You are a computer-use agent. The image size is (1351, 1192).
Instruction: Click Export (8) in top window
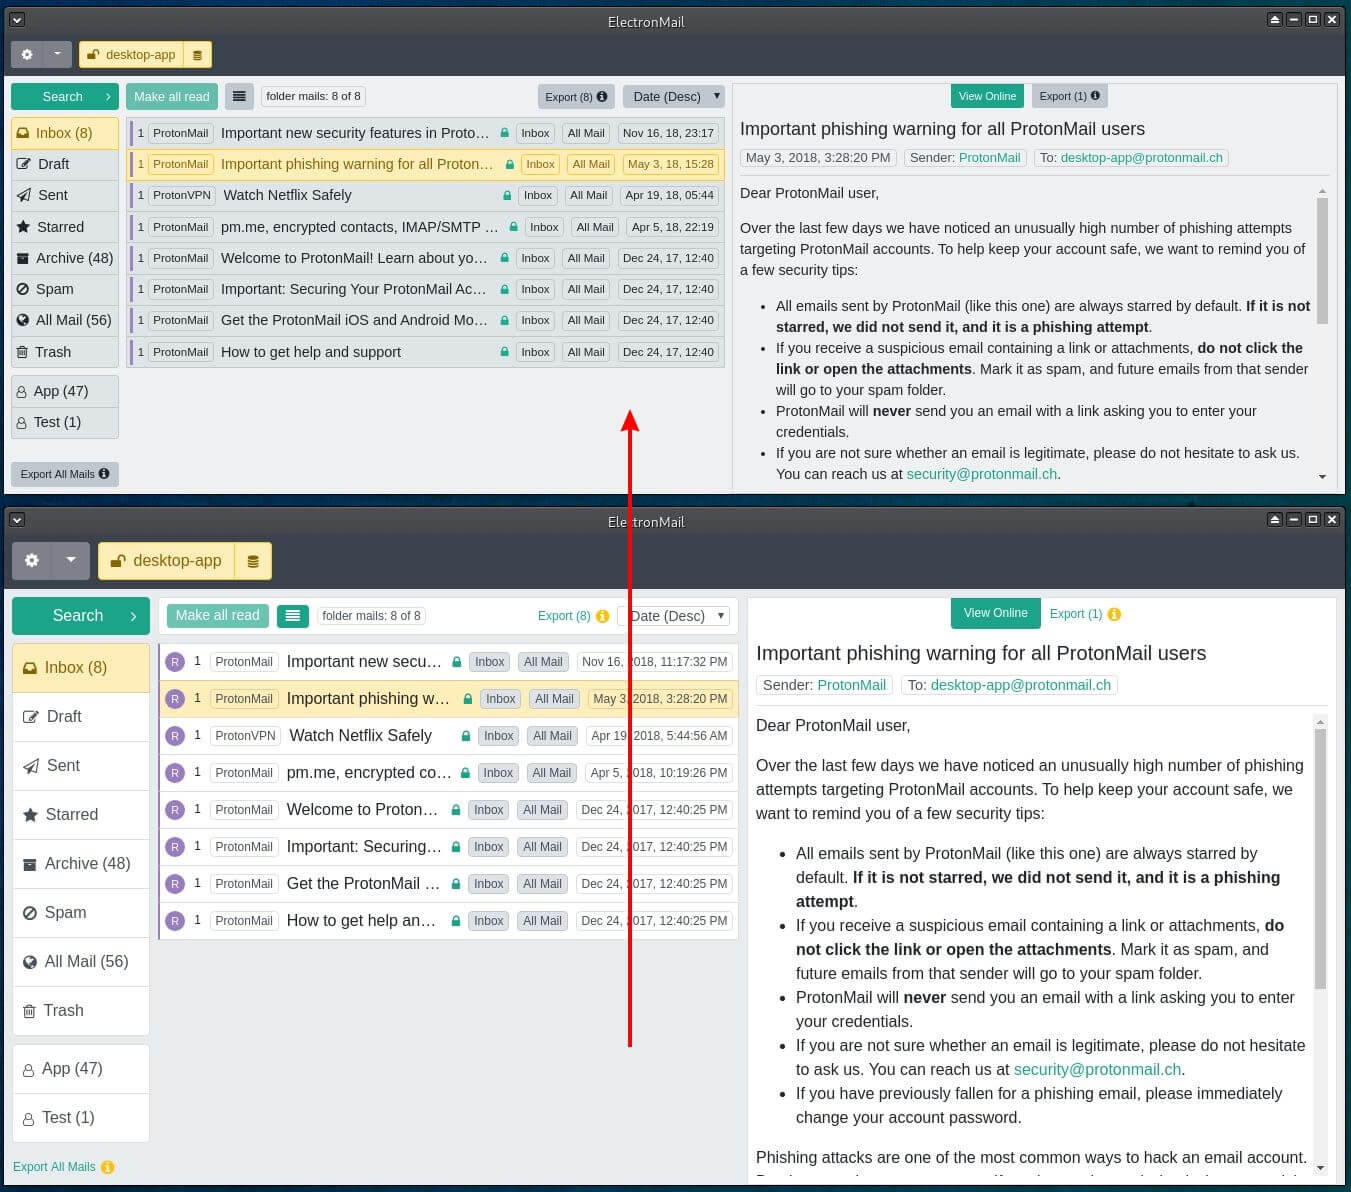575,97
